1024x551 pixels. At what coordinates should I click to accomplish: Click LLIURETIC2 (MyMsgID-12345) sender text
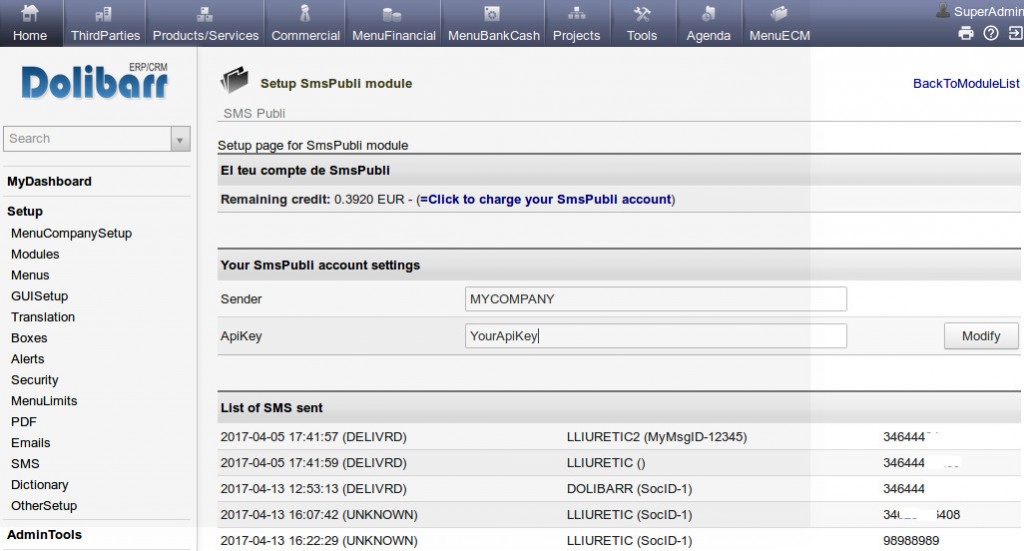tap(657, 437)
